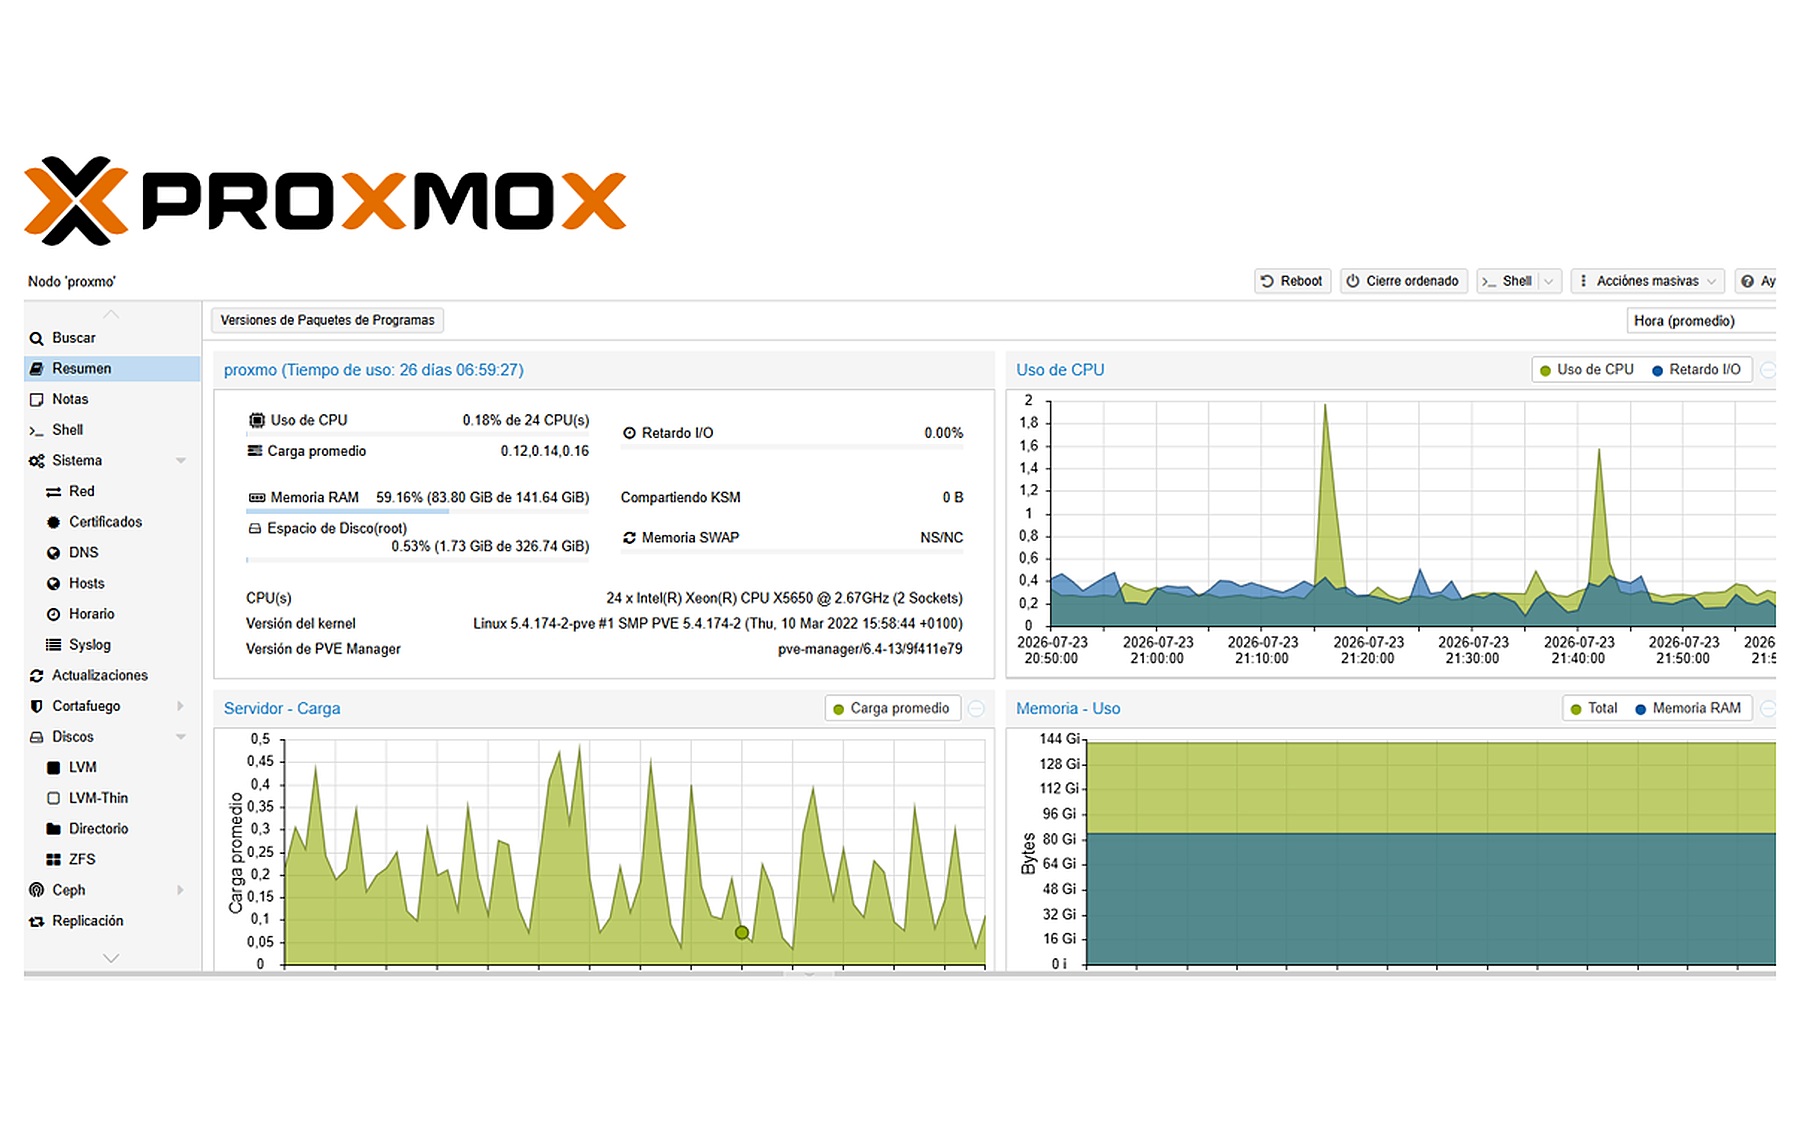Click the green data point on load chart
Screen dimensions: 1800x1125
click(x=742, y=933)
